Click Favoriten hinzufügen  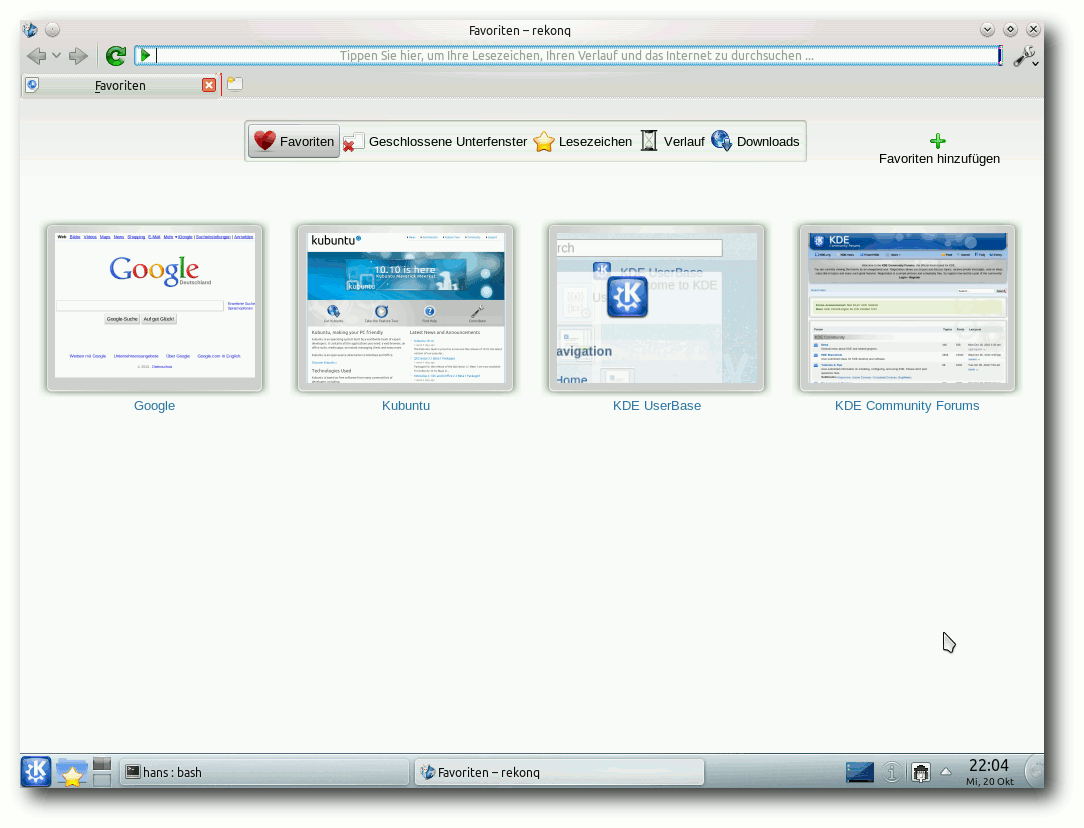click(939, 149)
